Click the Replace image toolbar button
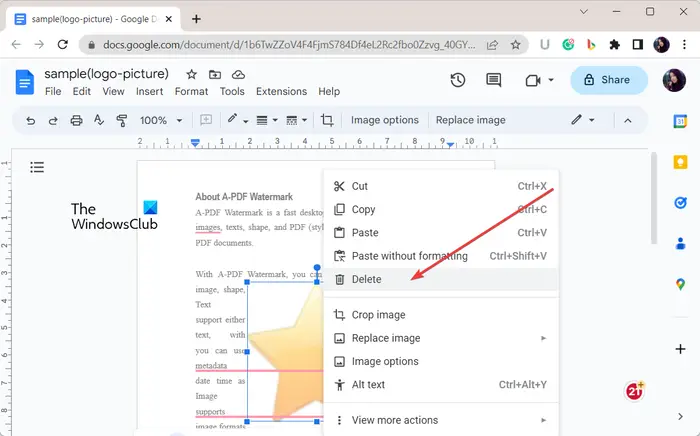Viewport: 700px width, 436px height. click(x=470, y=120)
